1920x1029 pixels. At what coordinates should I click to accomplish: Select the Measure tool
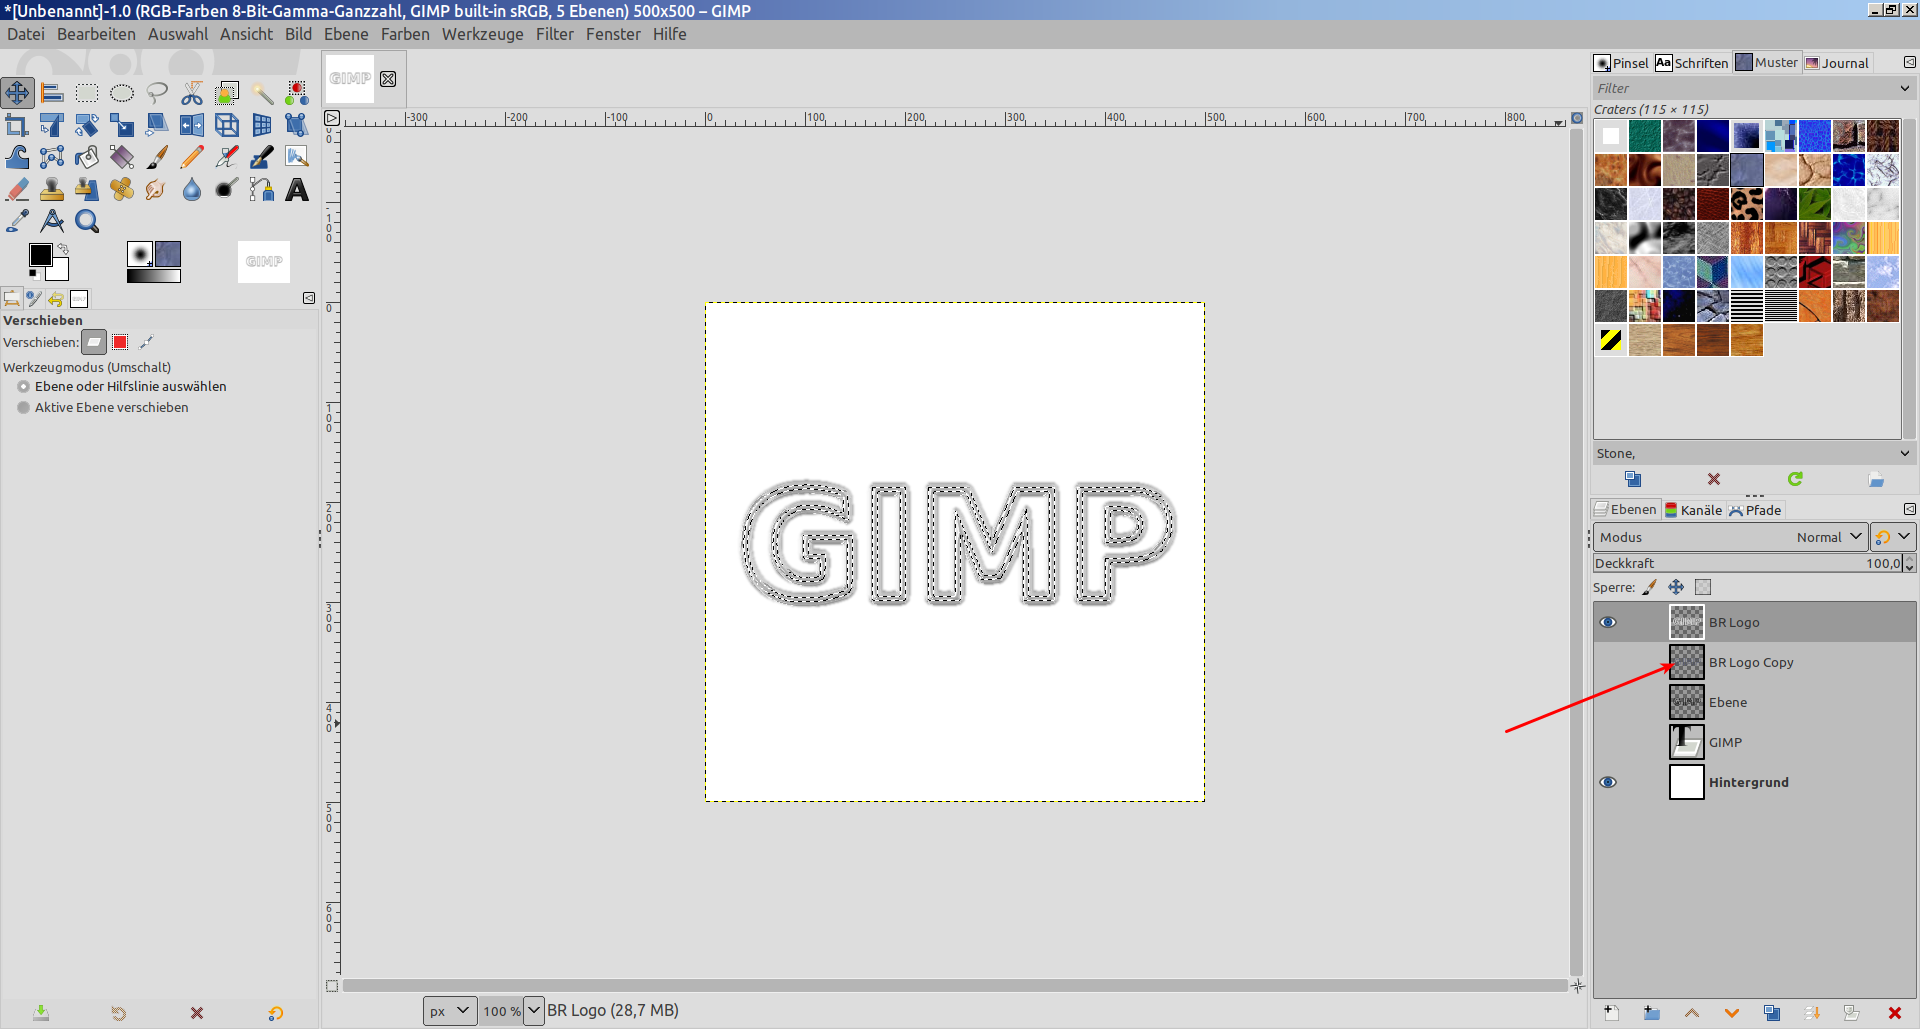pos(52,221)
